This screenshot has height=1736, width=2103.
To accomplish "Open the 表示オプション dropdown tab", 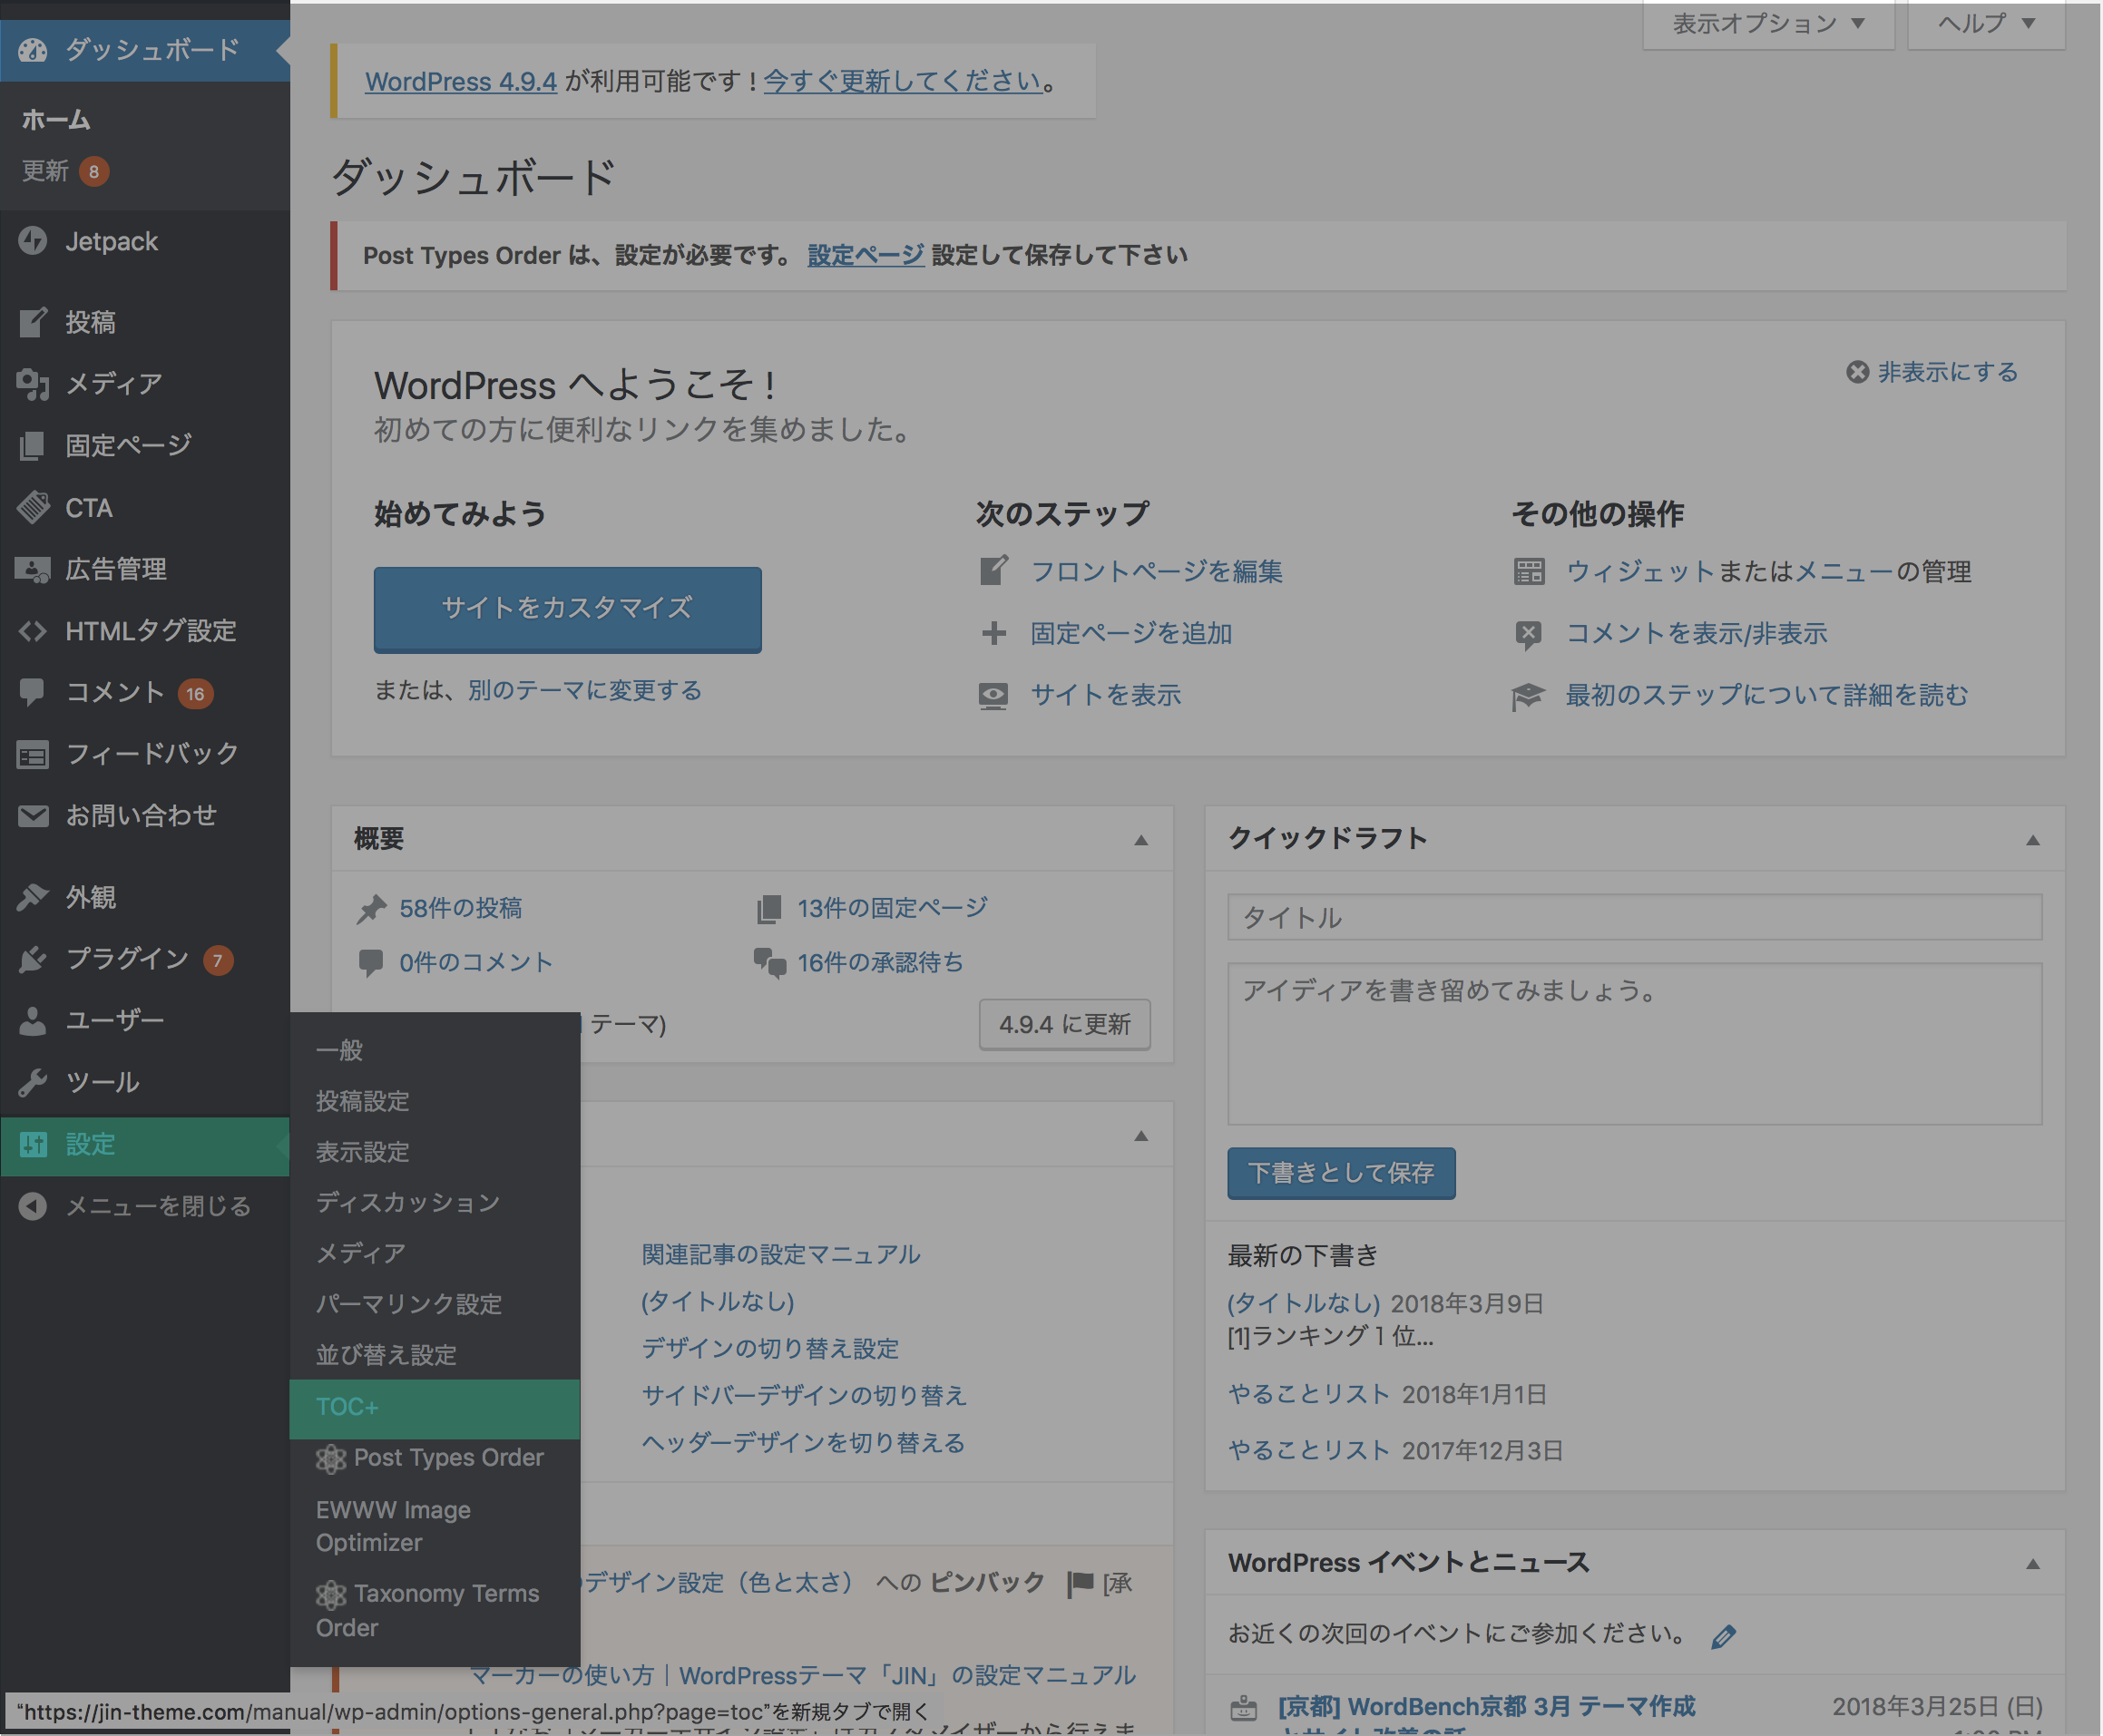I will pos(1768,24).
